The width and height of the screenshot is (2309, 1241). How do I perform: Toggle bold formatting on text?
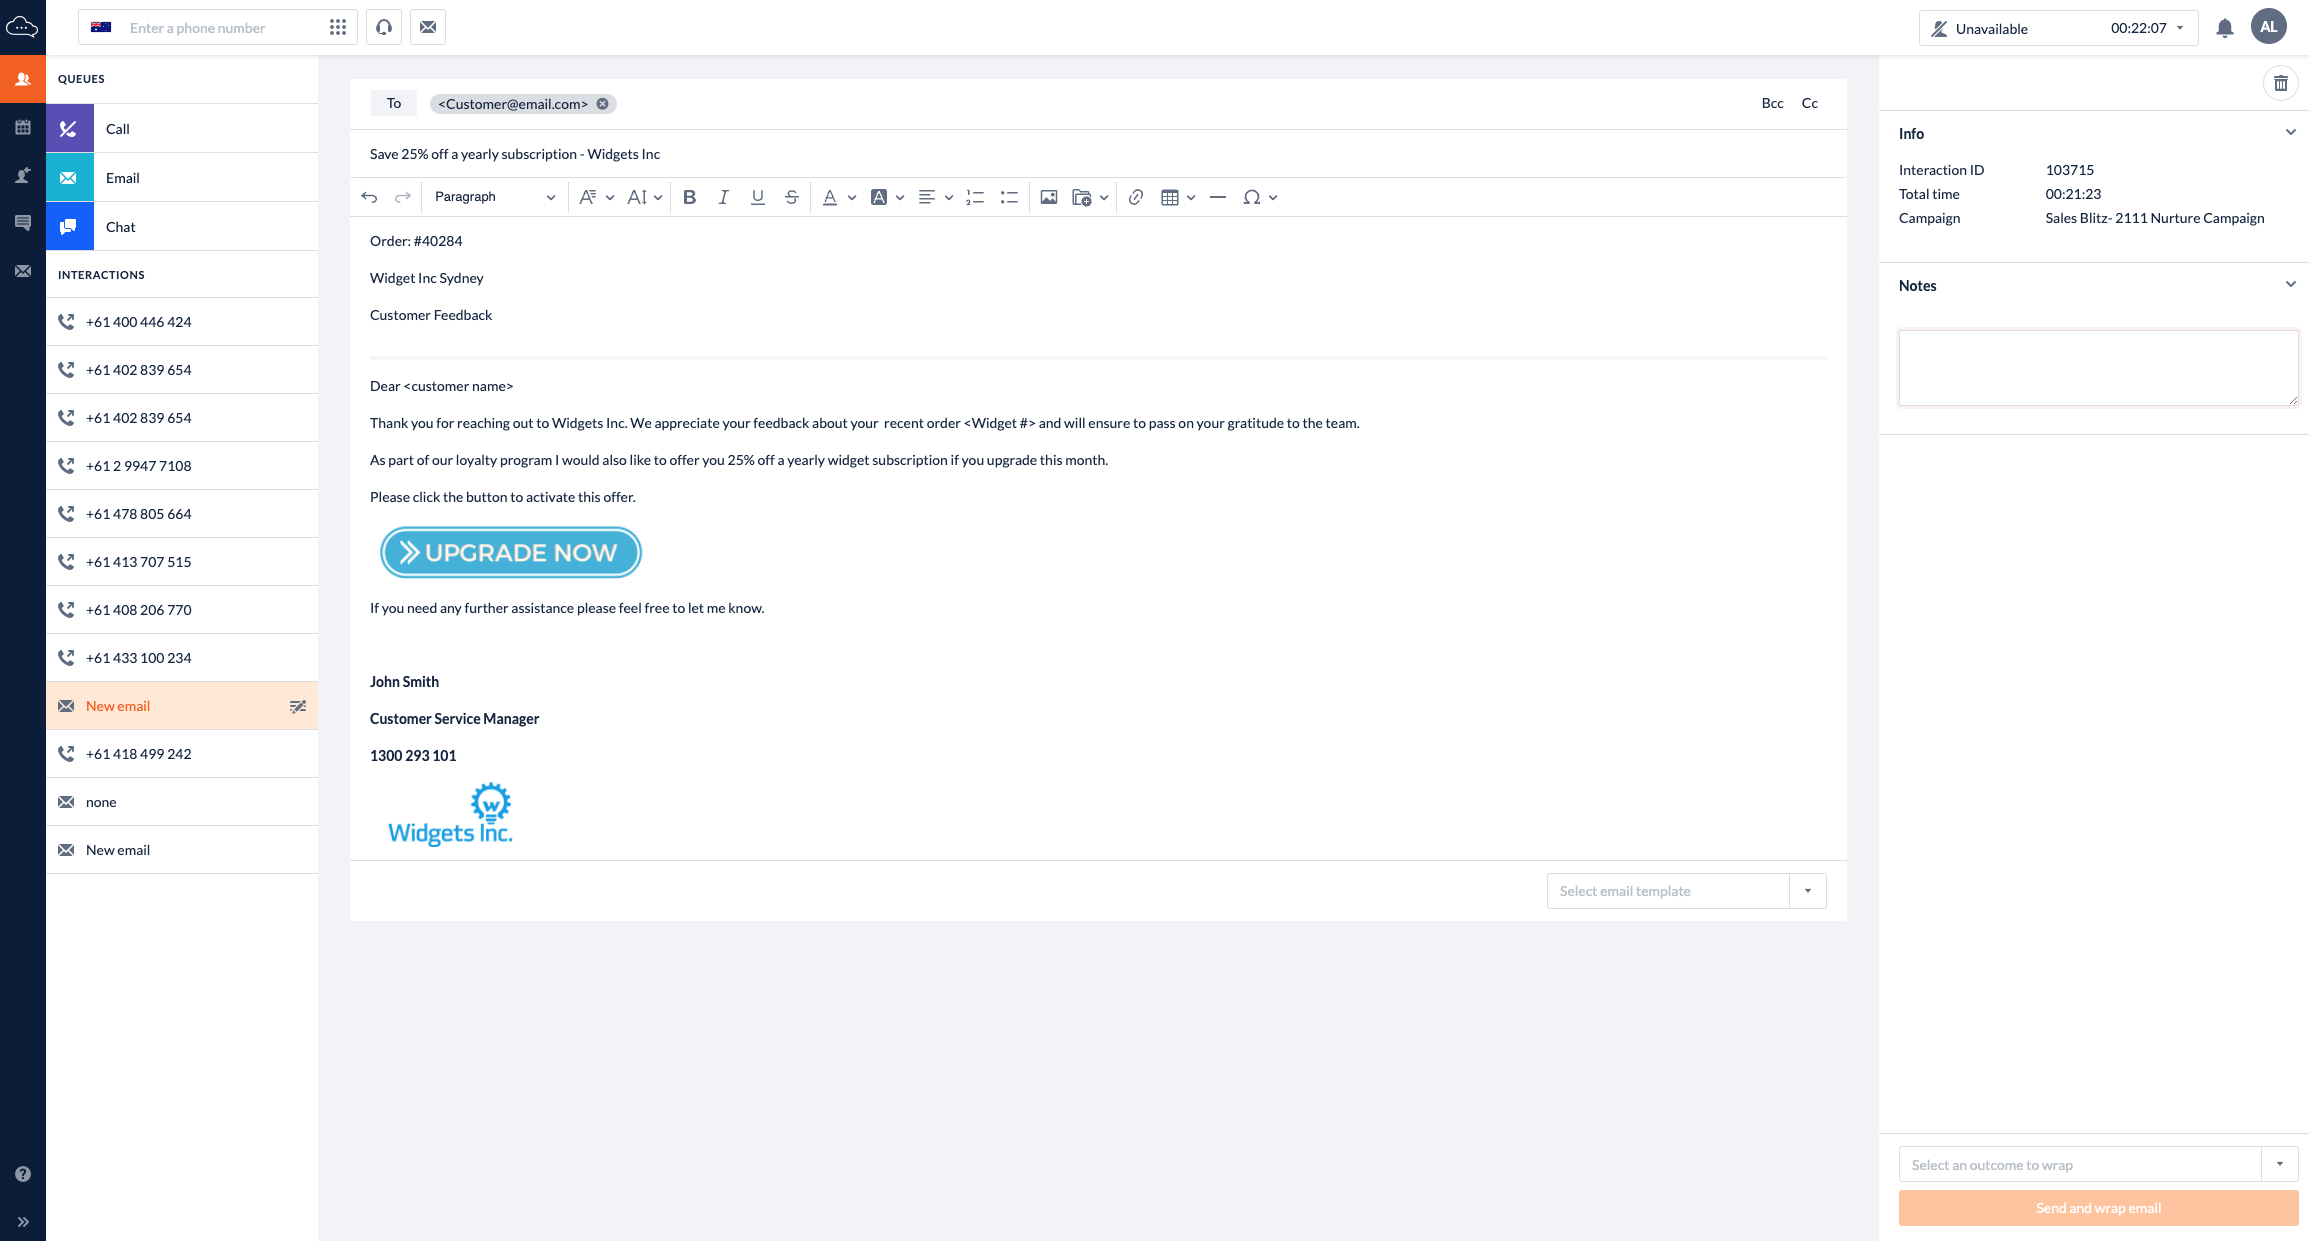point(689,196)
